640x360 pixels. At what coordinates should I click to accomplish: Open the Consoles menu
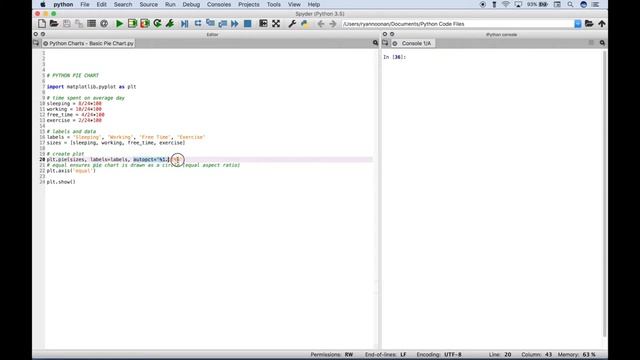click(219, 4)
